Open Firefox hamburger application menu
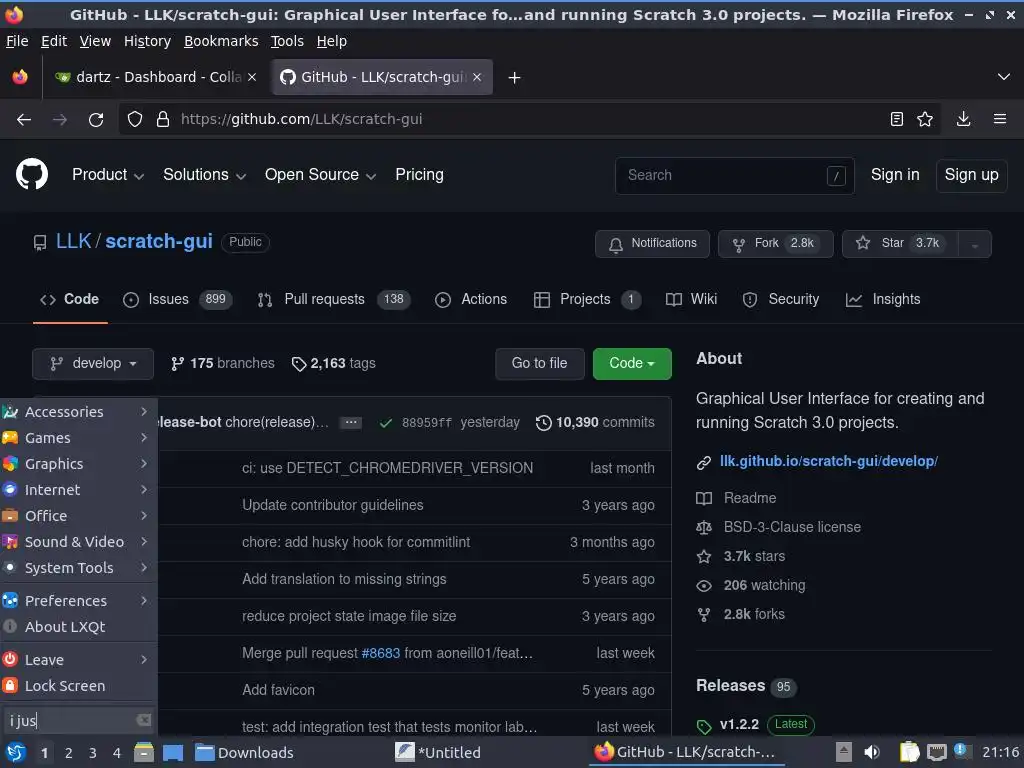Image resolution: width=1024 pixels, height=768 pixels. click(1000, 119)
